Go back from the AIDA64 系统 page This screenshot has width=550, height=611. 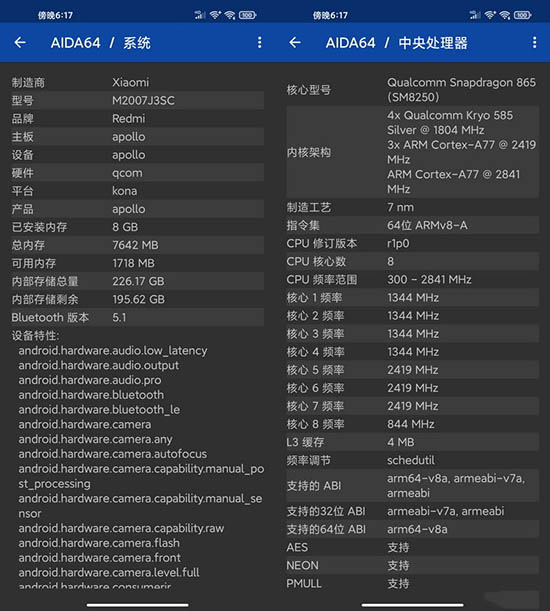20,42
